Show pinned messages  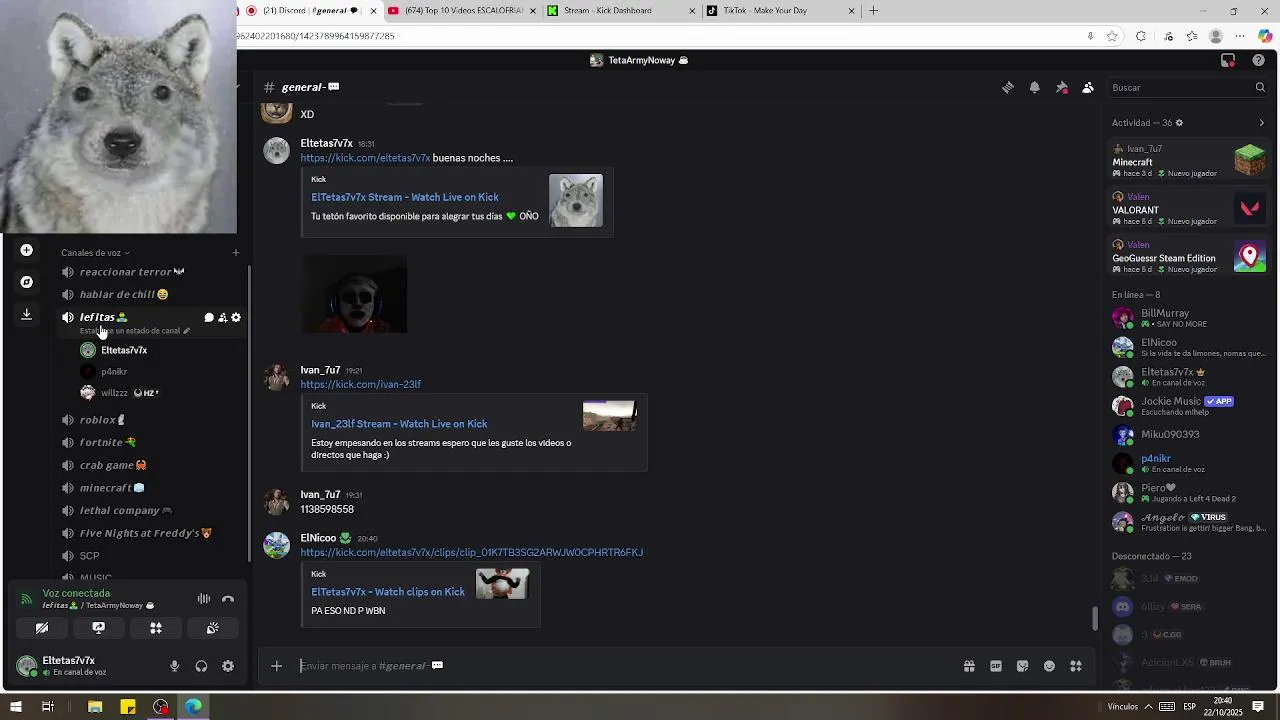coord(1062,88)
